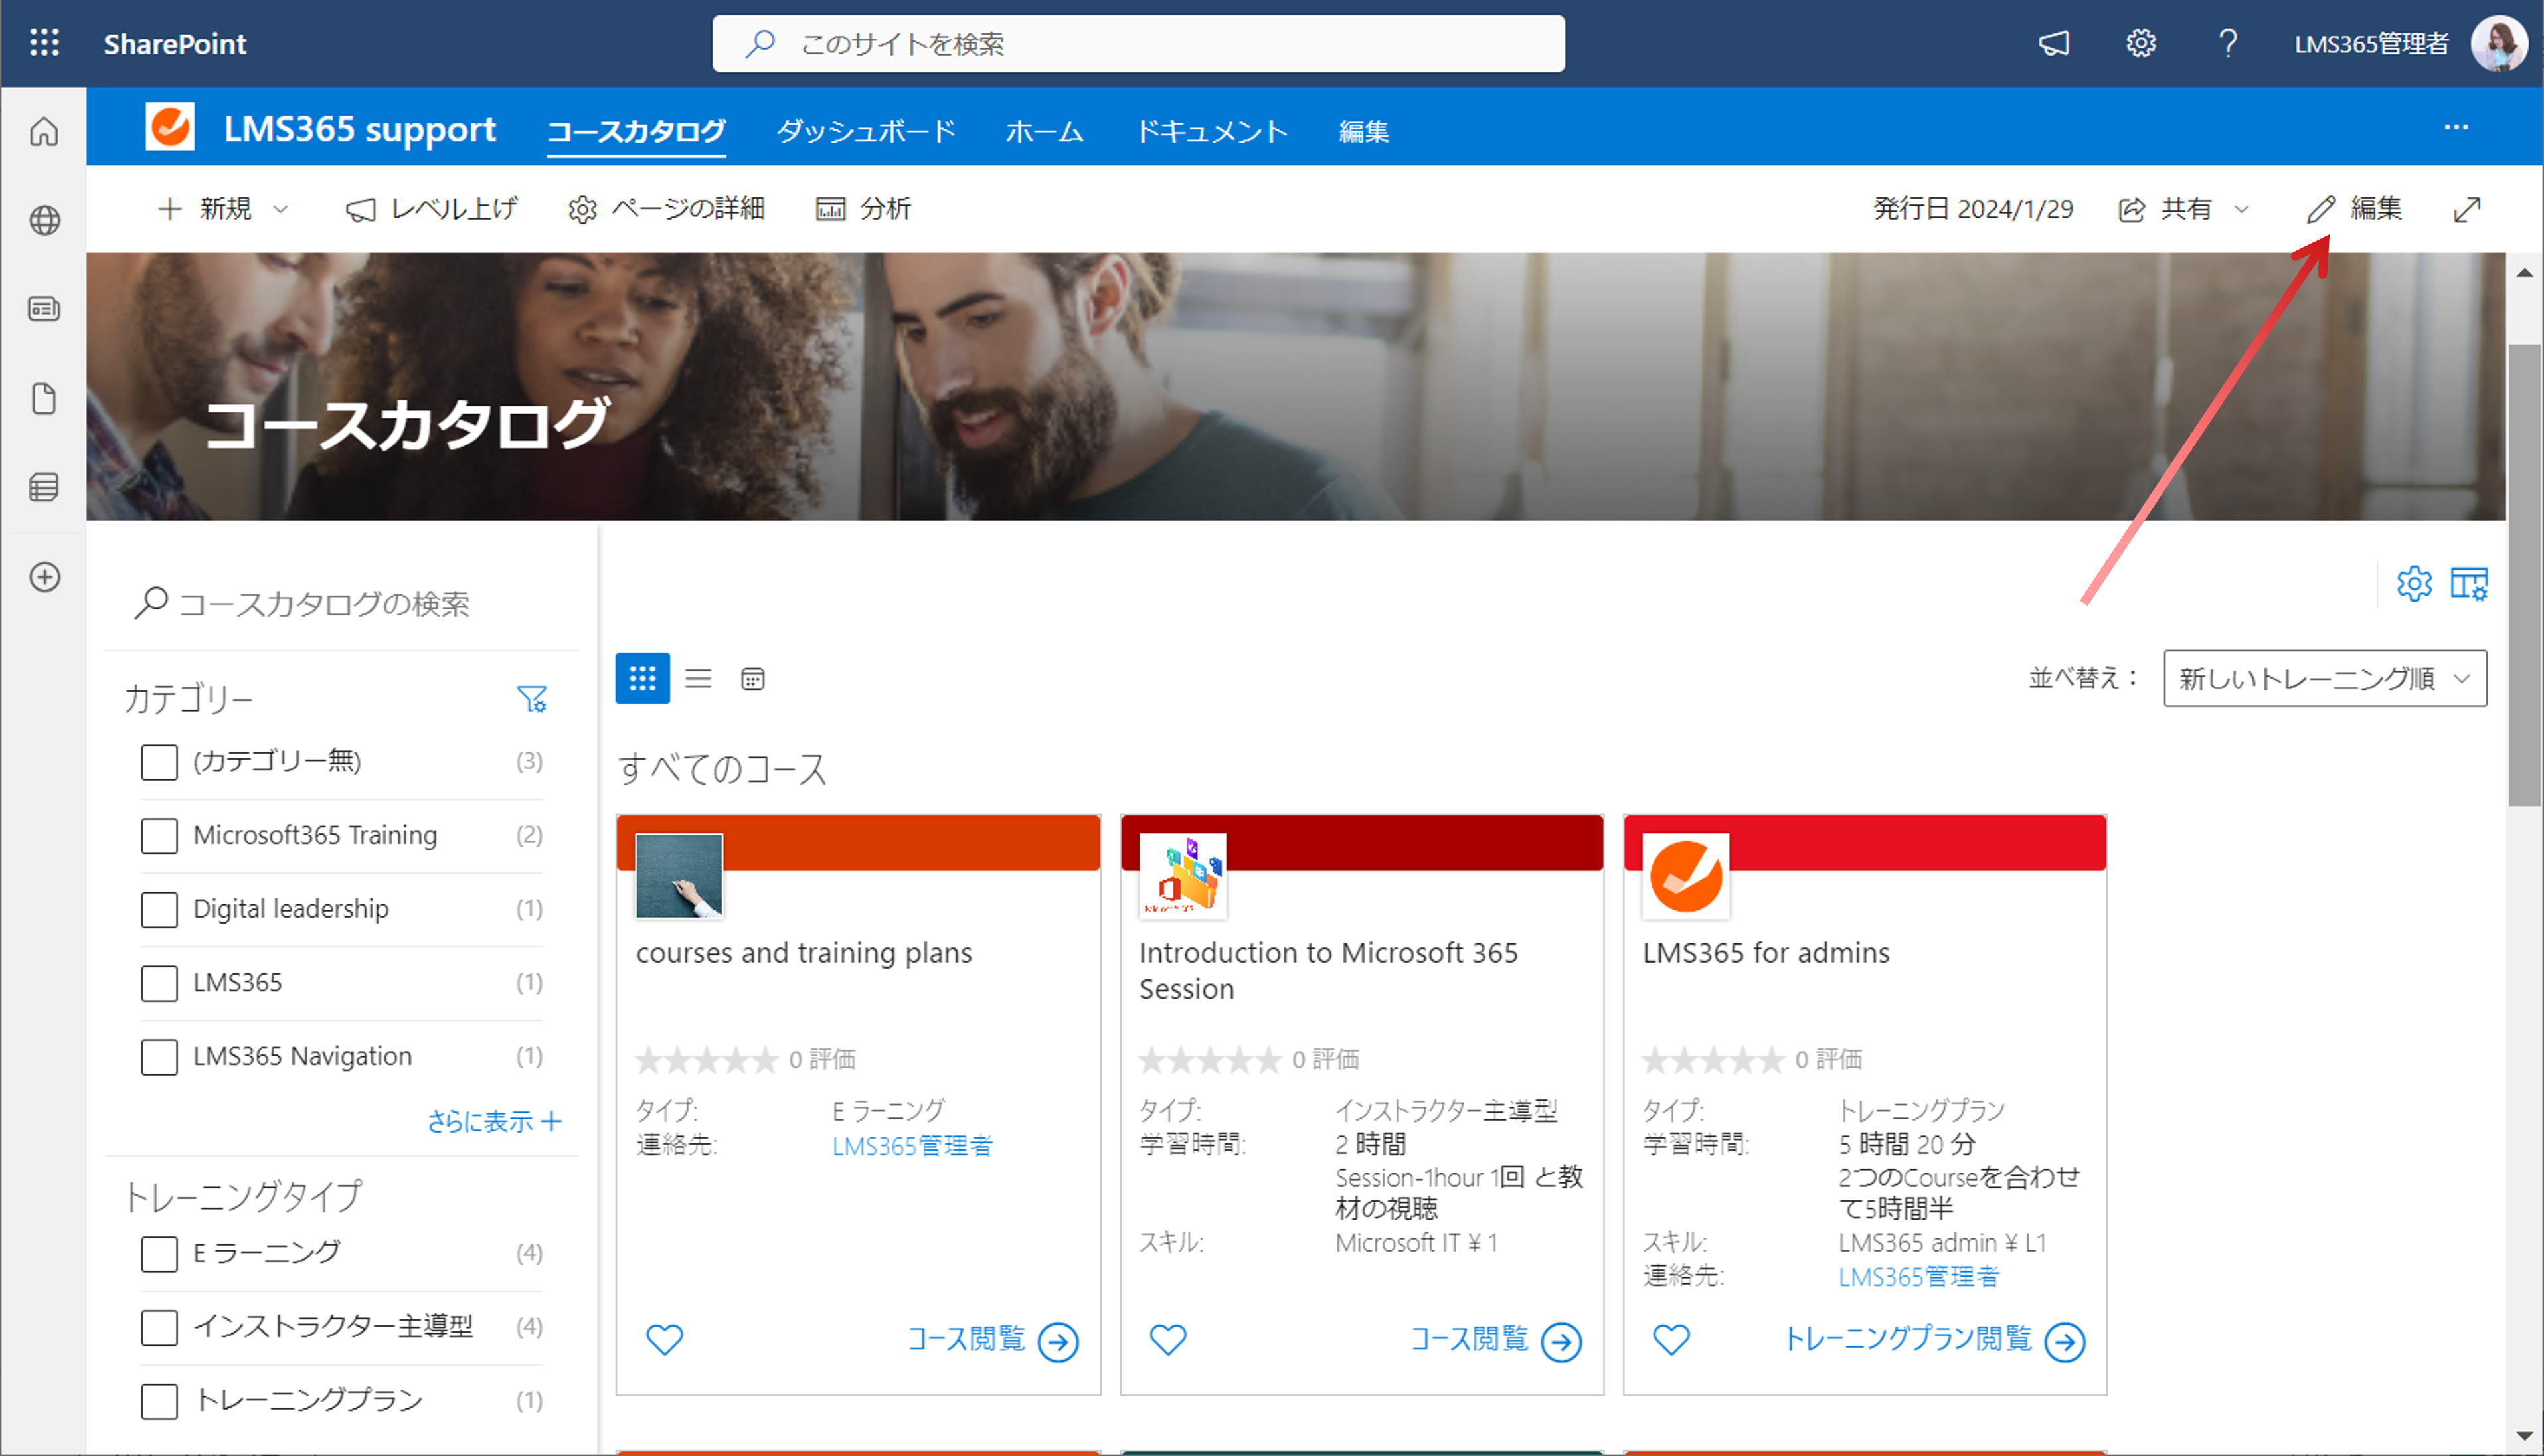Open the notifications megaphone icon in header
Screen dimensions: 2544x1456
point(2053,43)
